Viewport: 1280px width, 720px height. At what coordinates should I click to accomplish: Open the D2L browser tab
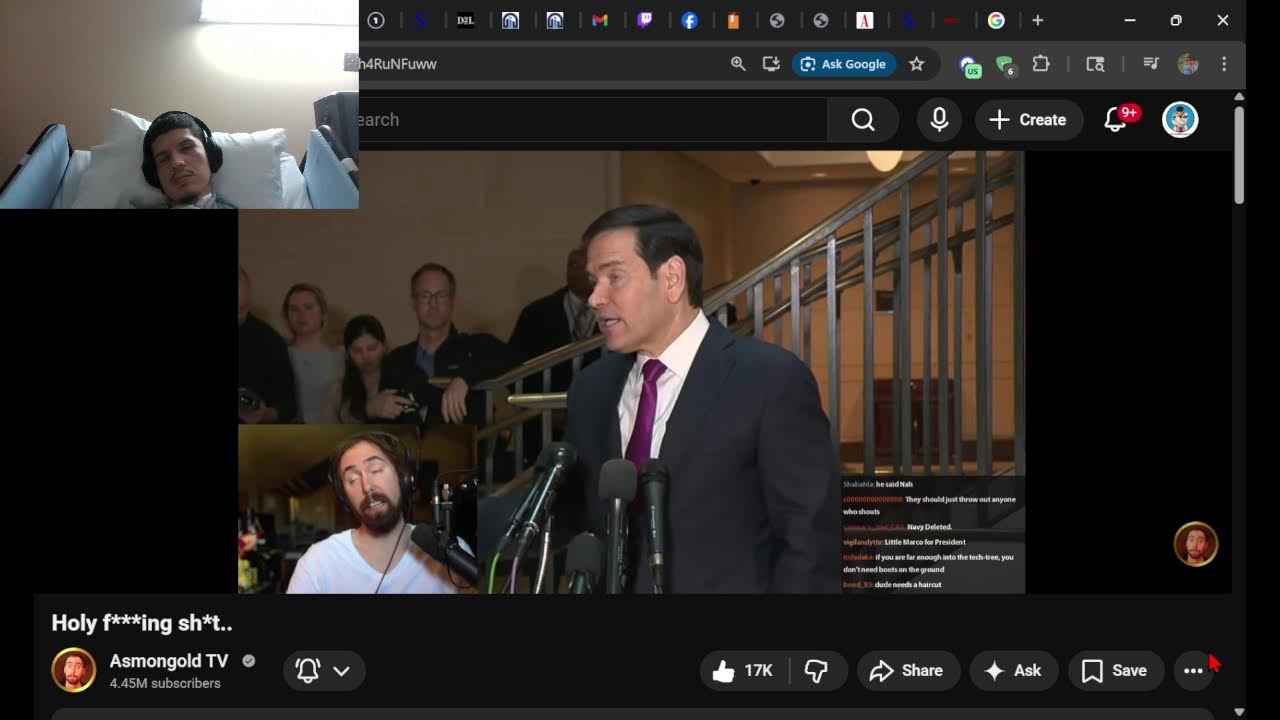465,20
